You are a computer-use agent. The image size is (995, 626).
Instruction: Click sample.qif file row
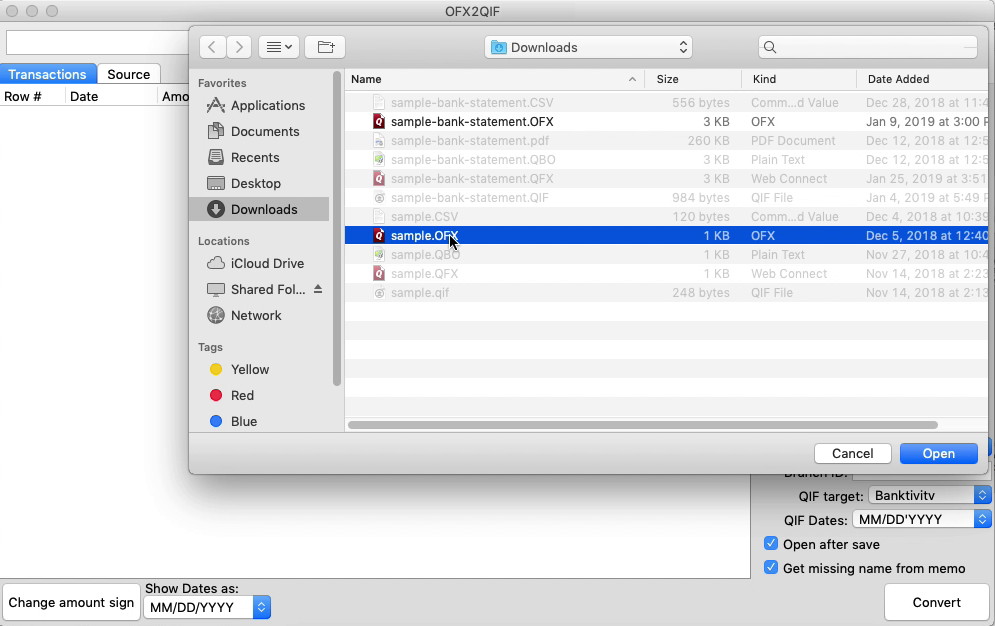pos(666,293)
